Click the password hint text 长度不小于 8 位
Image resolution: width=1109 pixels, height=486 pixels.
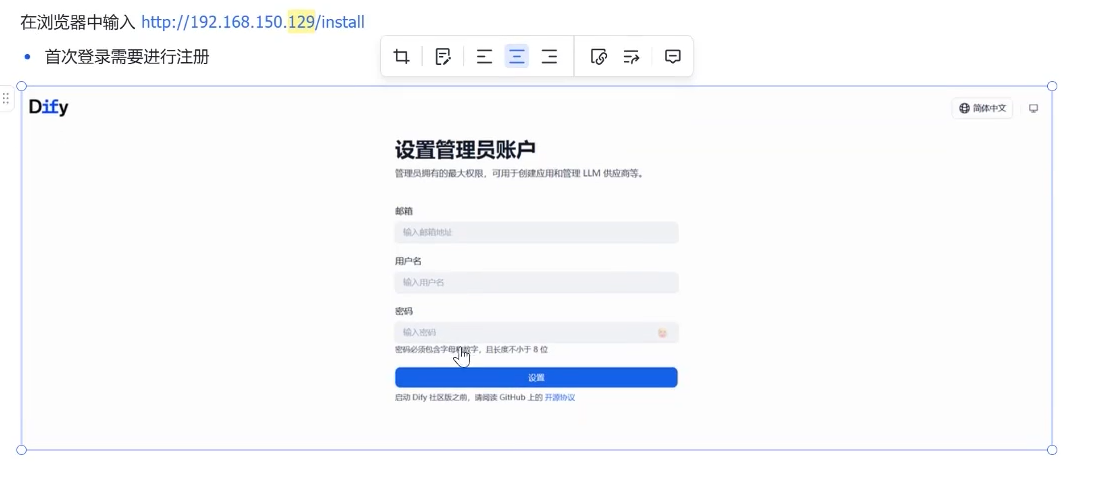(x=521, y=349)
